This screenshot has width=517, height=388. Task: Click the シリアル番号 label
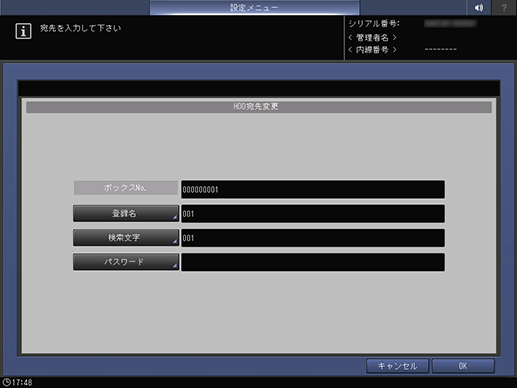coord(374,24)
